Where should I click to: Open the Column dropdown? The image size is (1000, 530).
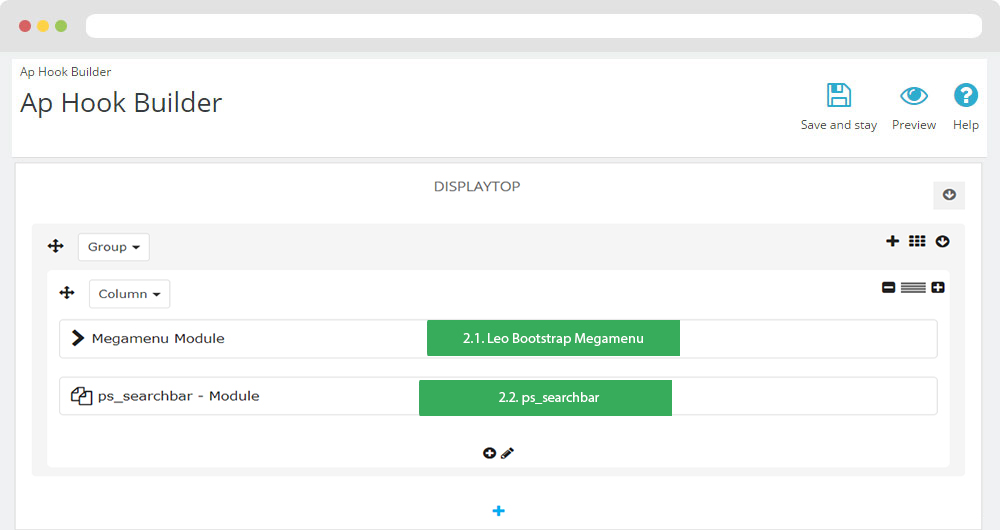(129, 294)
